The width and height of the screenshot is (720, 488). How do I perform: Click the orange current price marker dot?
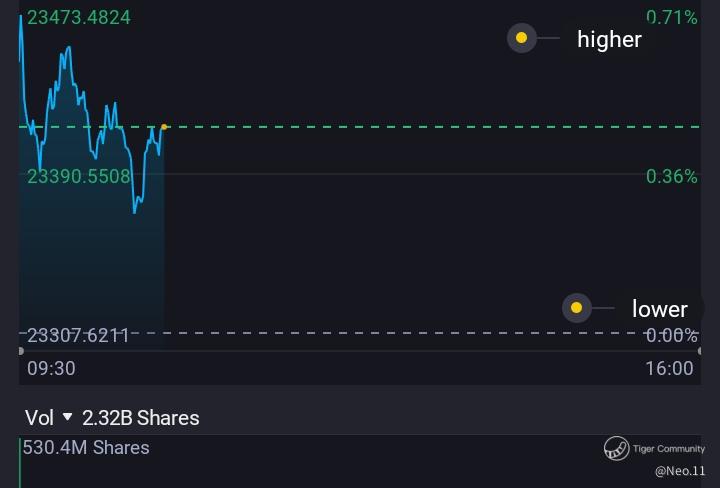(164, 127)
